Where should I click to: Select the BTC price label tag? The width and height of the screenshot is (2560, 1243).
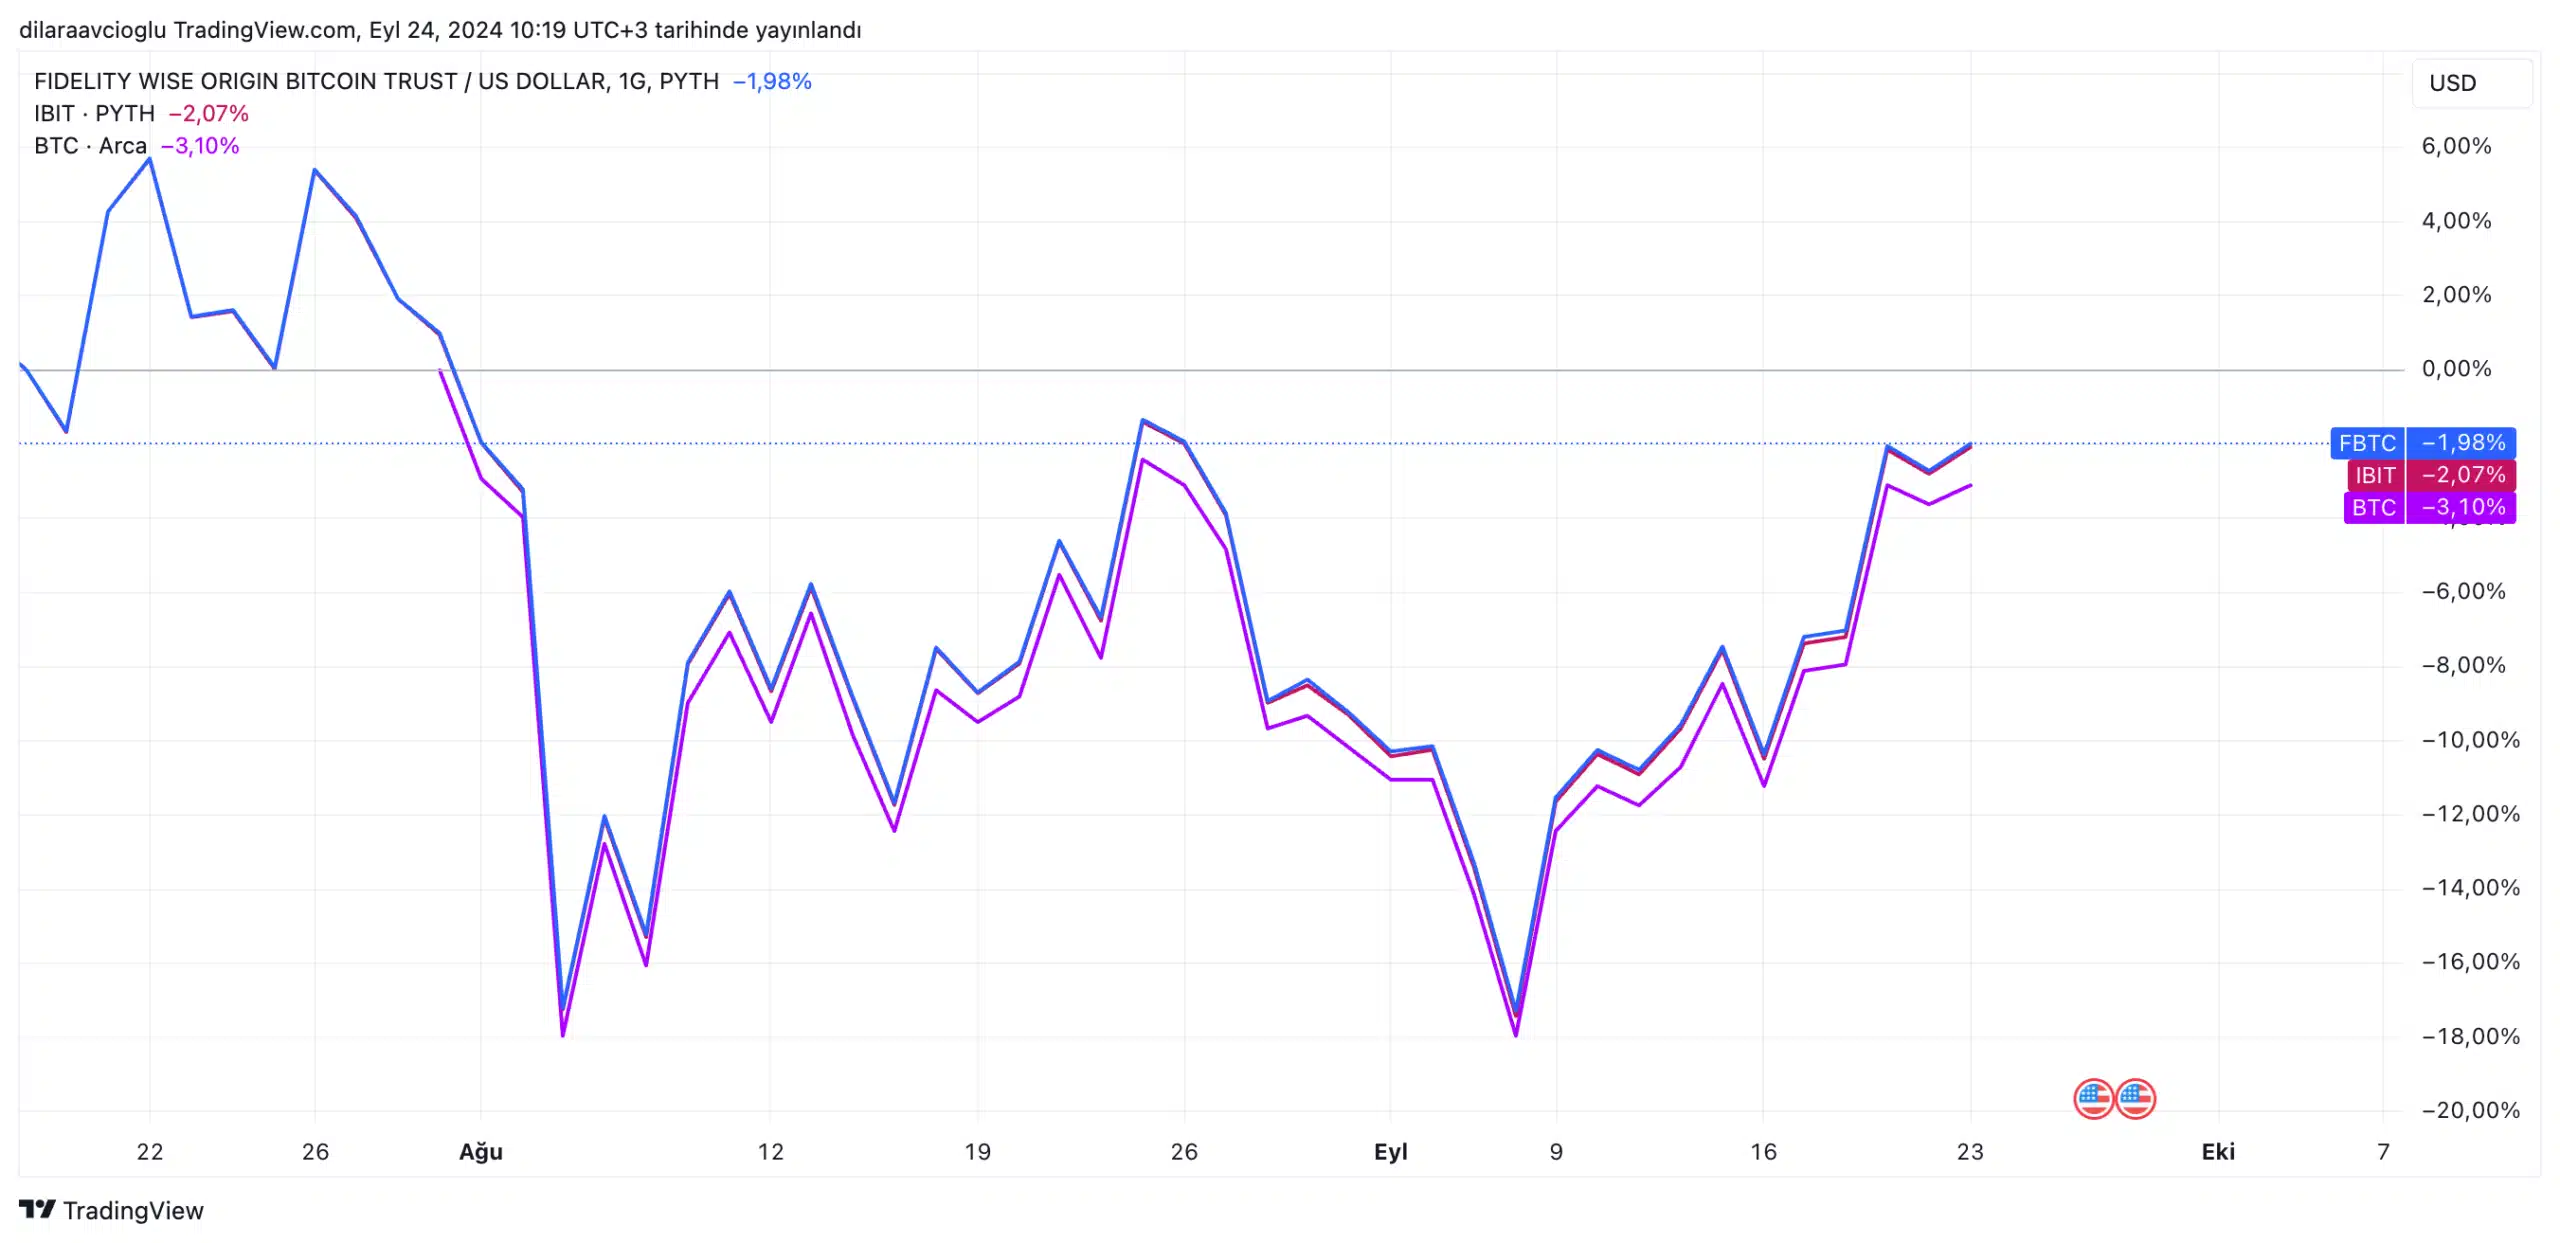pos(2430,507)
